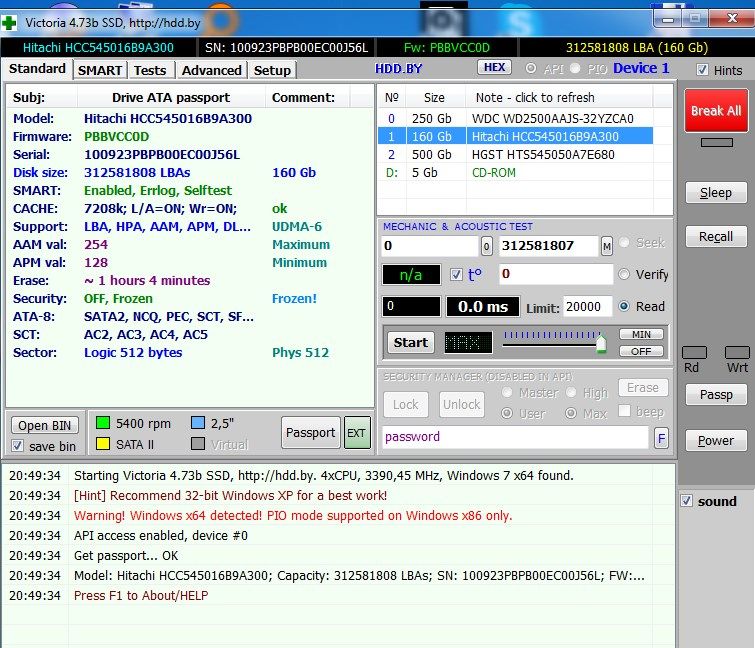
Task: Click the Unlock button
Action: [x=461, y=404]
